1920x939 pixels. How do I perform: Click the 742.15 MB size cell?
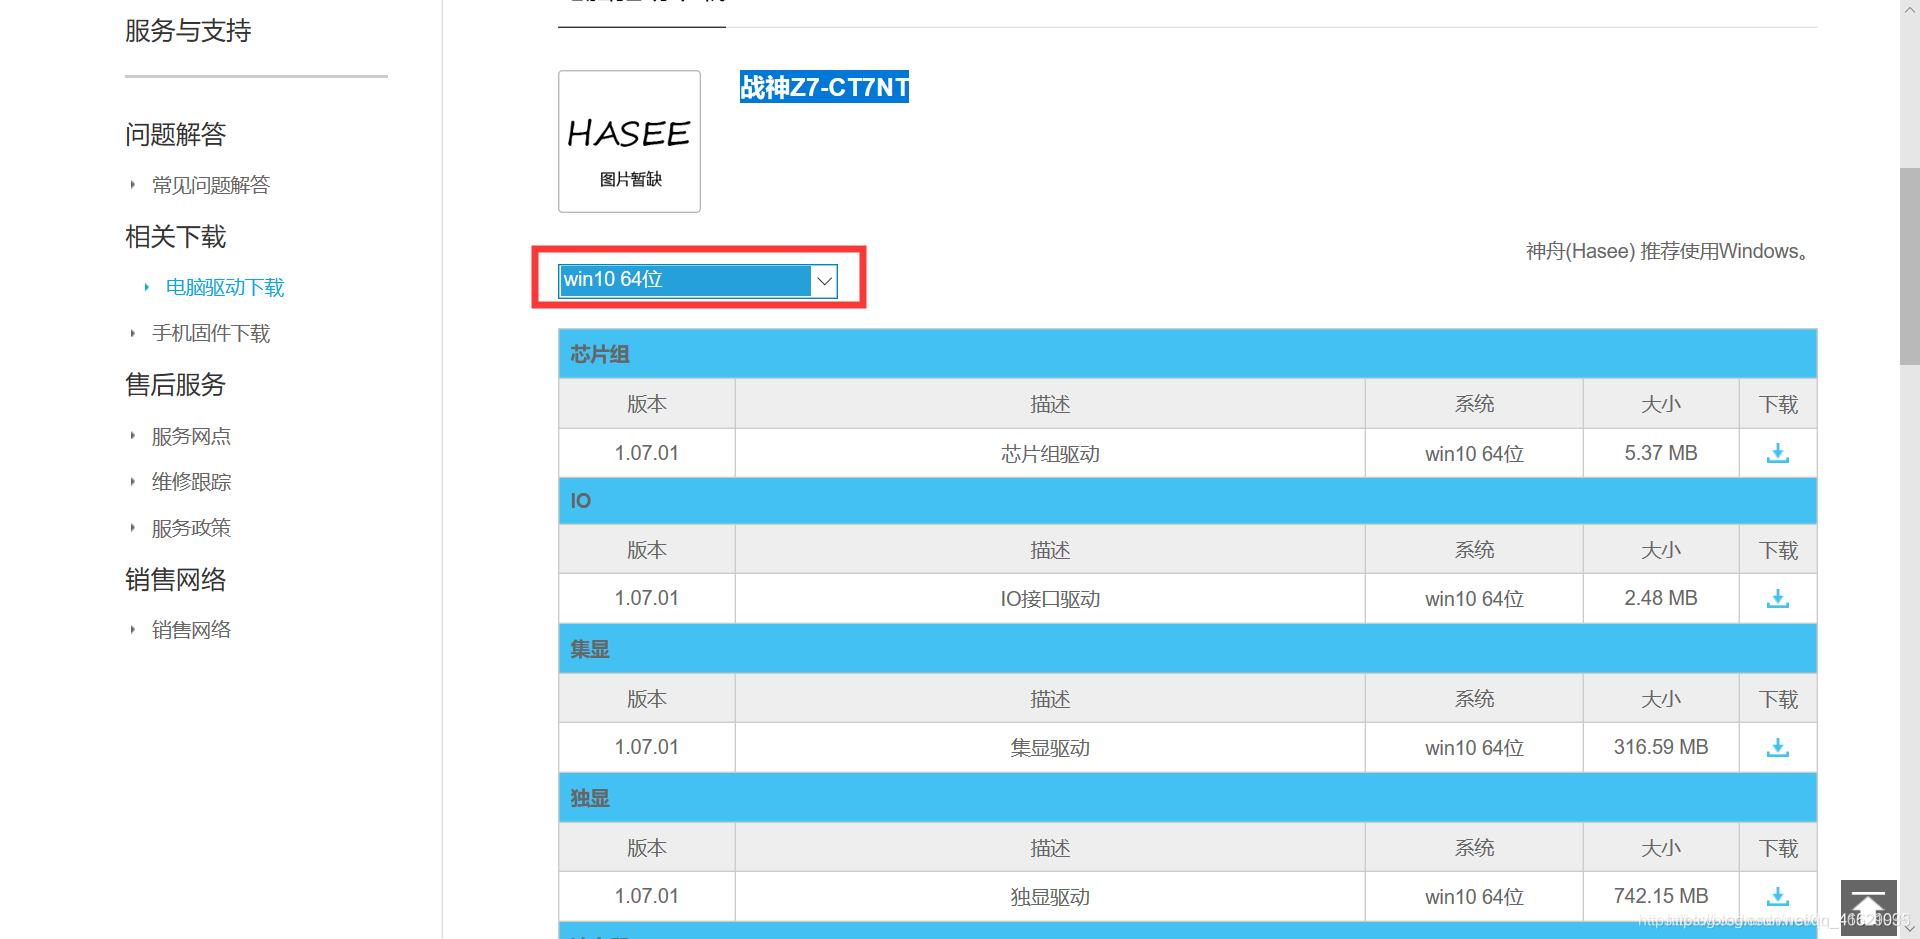coord(1661,896)
